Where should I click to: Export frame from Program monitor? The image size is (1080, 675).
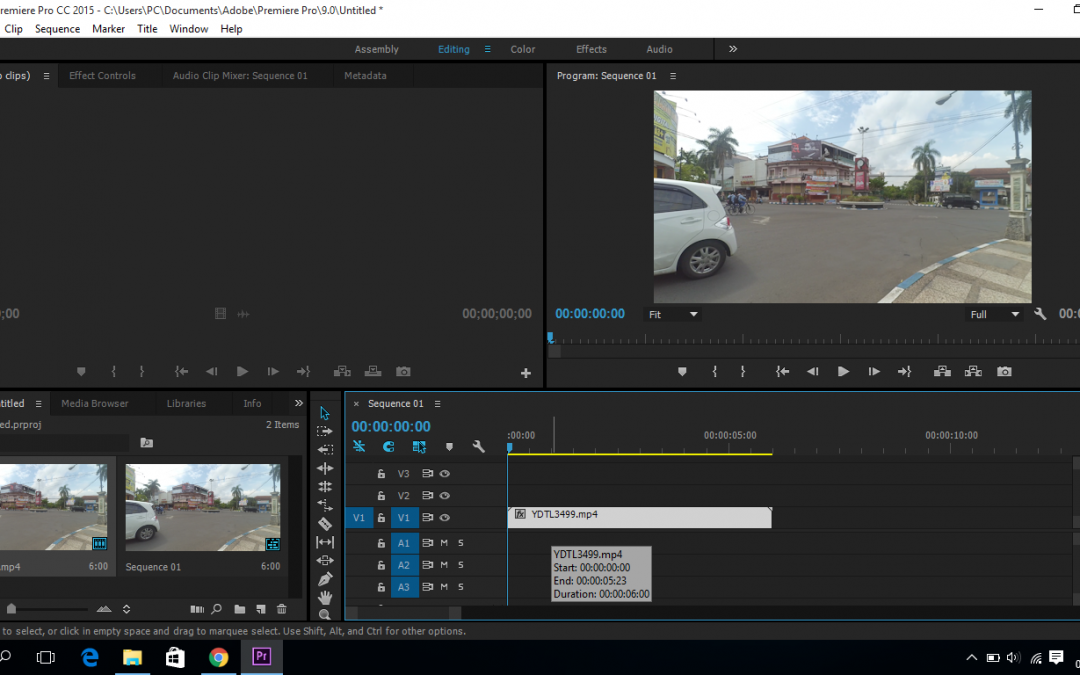point(1004,371)
